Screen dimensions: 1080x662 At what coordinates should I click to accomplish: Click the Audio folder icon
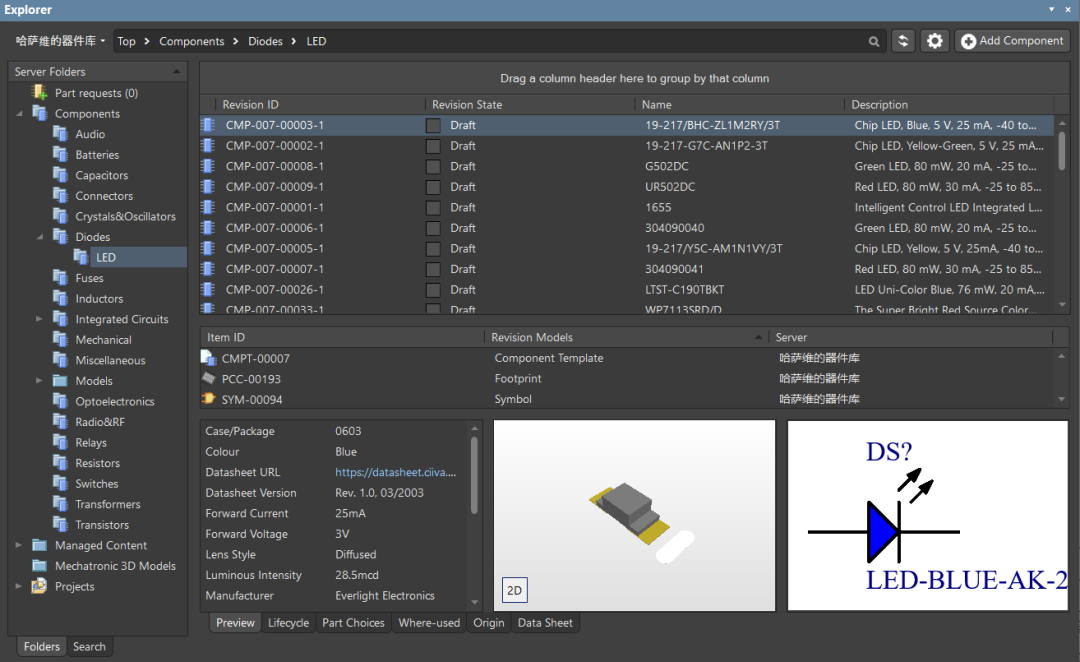pos(61,134)
